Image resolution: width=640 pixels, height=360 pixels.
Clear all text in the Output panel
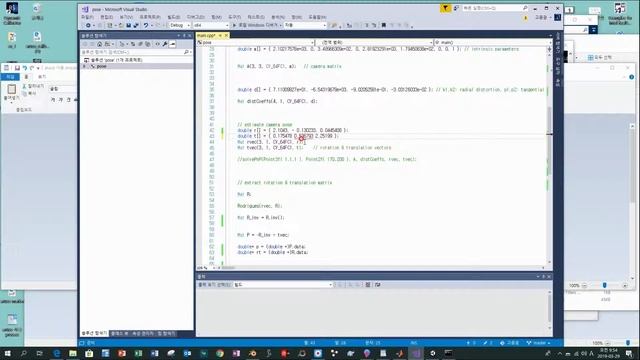(368, 284)
